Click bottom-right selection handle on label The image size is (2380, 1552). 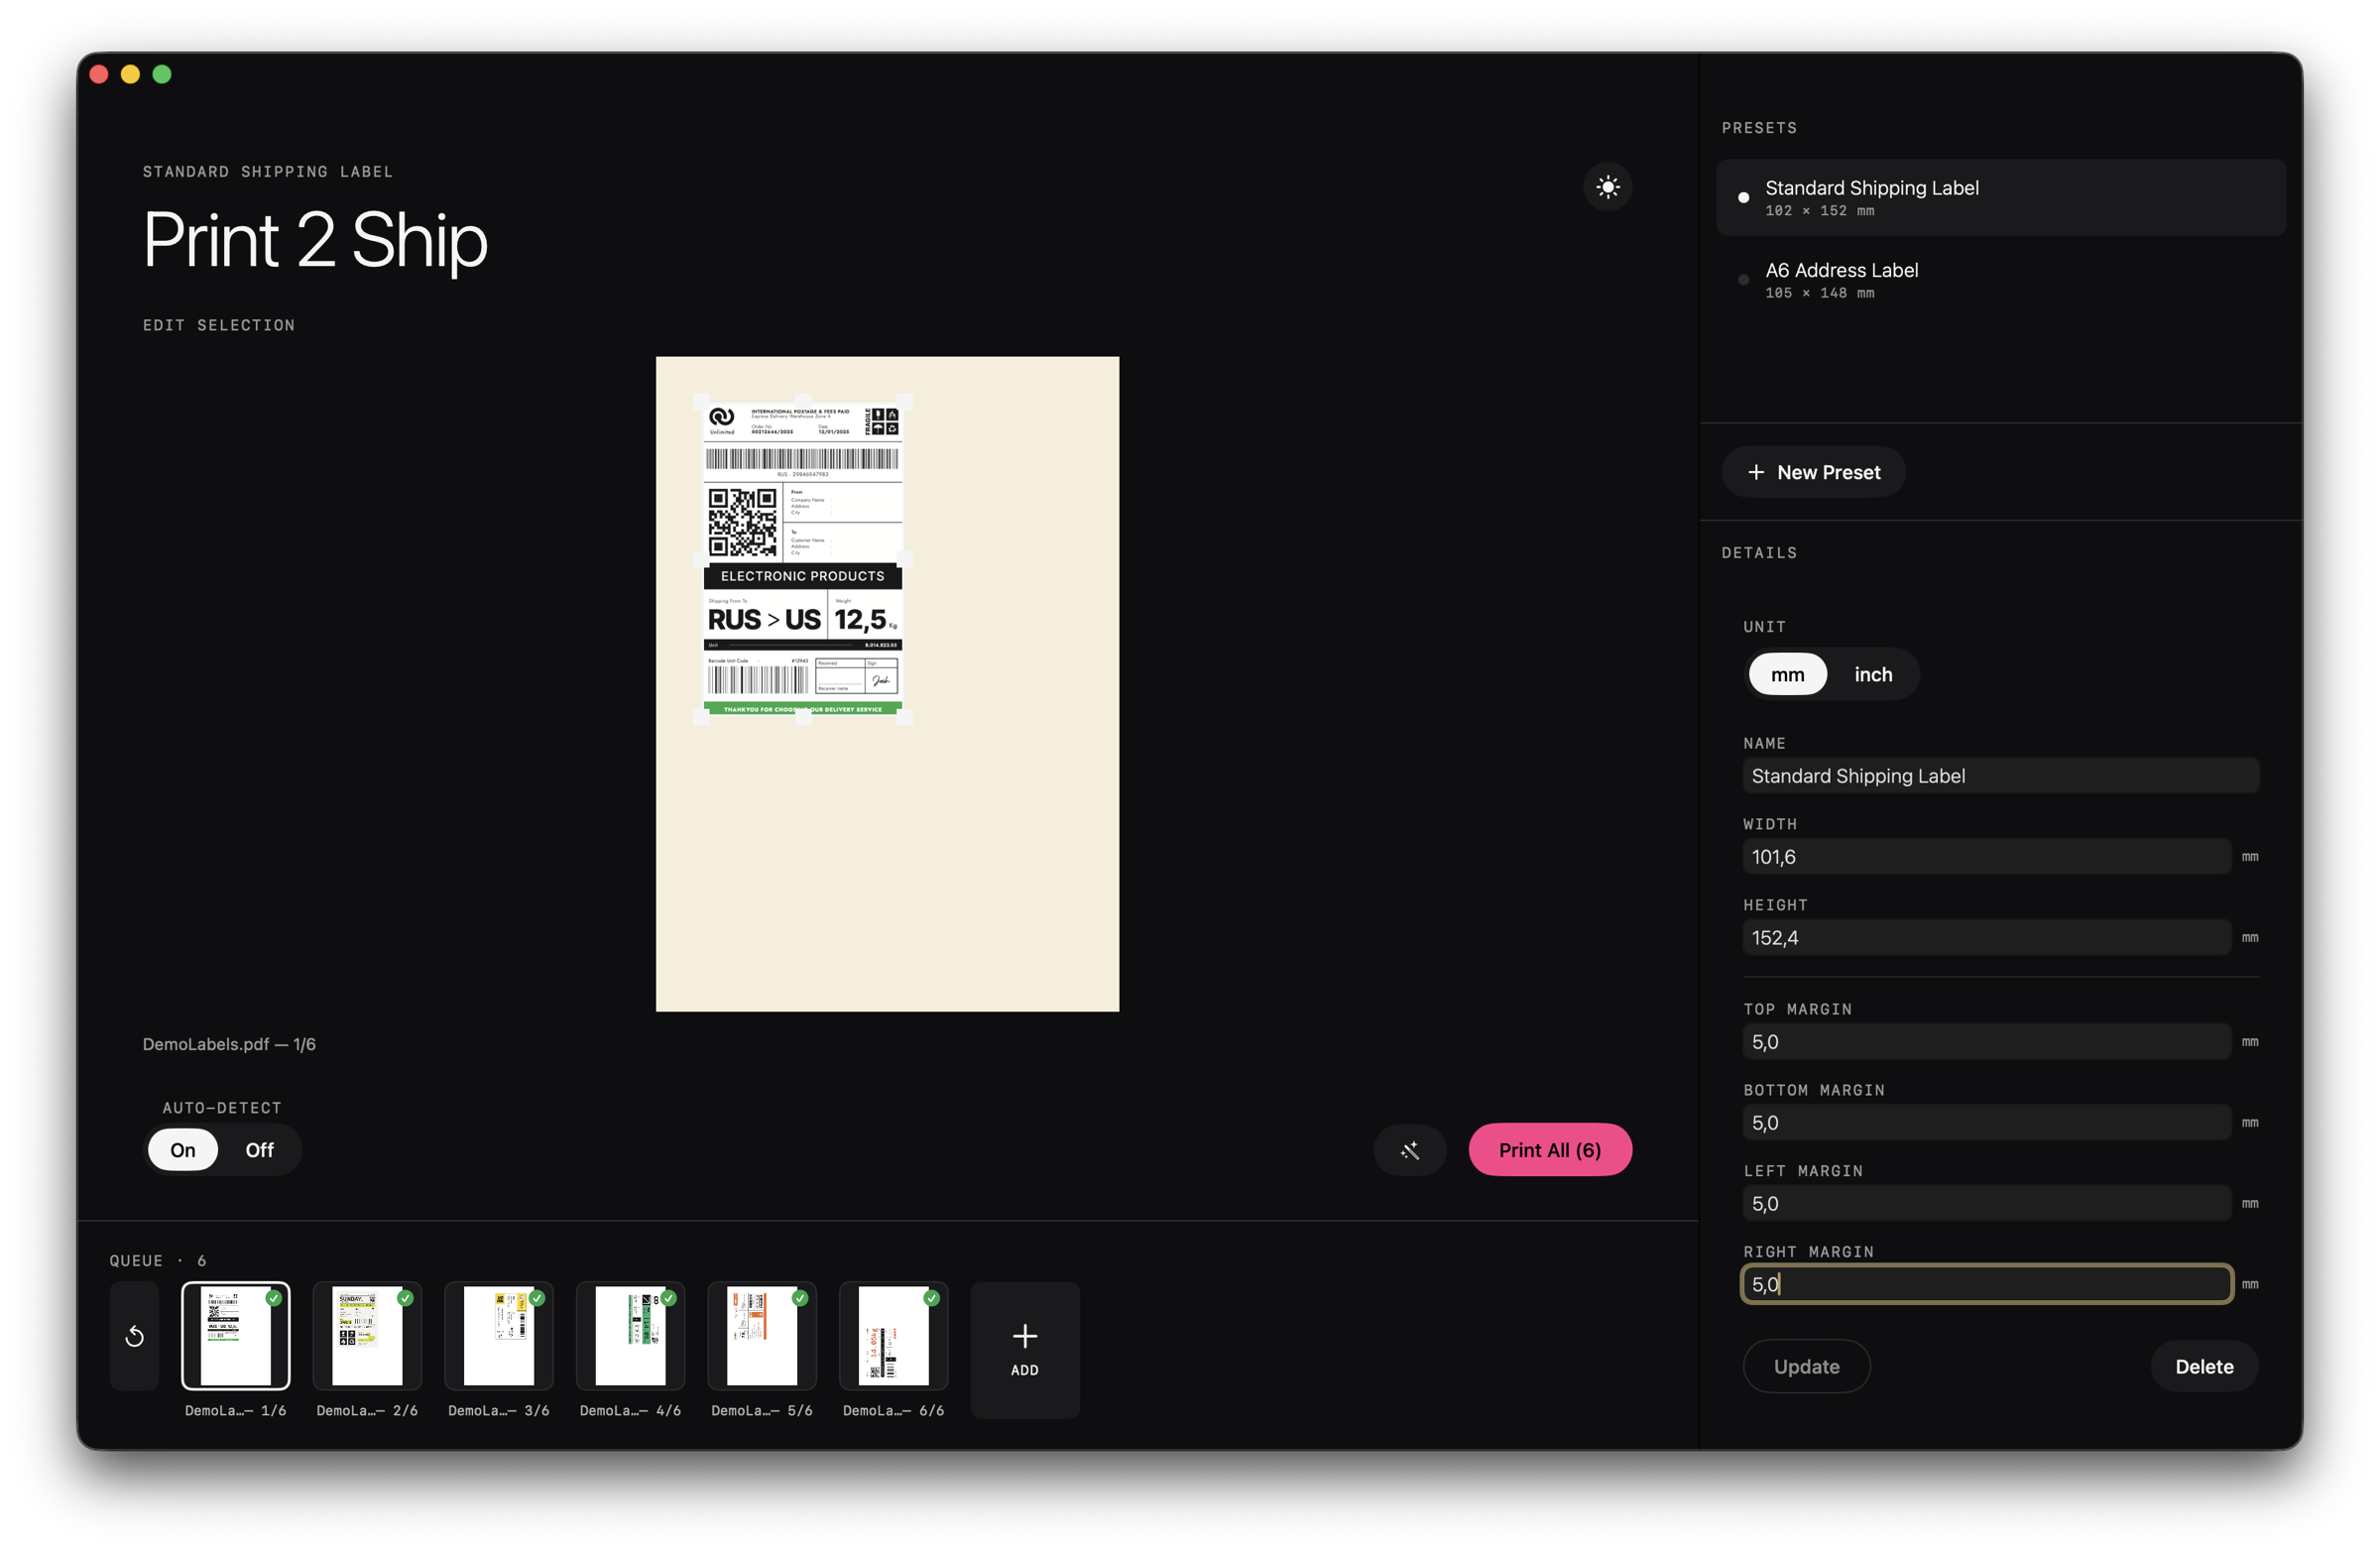(905, 716)
